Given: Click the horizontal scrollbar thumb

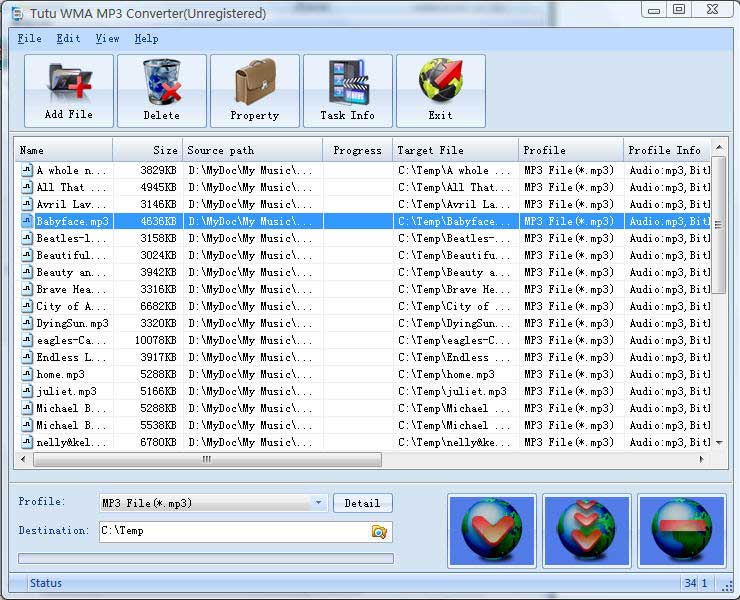Looking at the screenshot, I should pyautogui.click(x=207, y=459).
